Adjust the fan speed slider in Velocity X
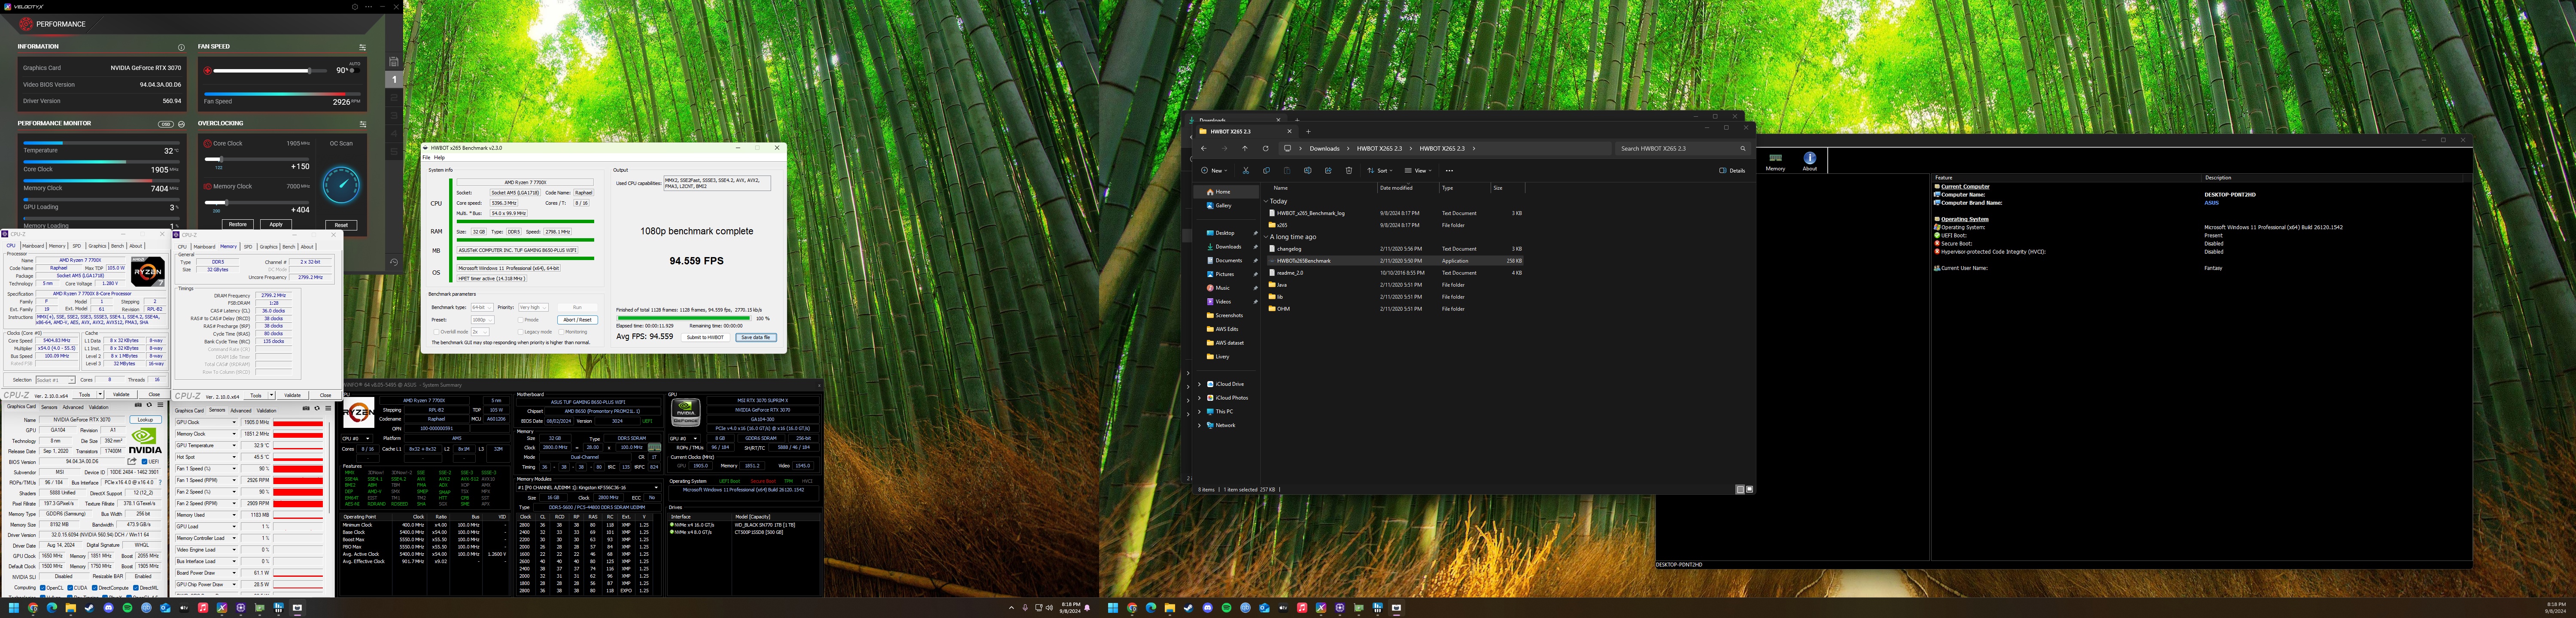2576x618 pixels. [x=270, y=71]
